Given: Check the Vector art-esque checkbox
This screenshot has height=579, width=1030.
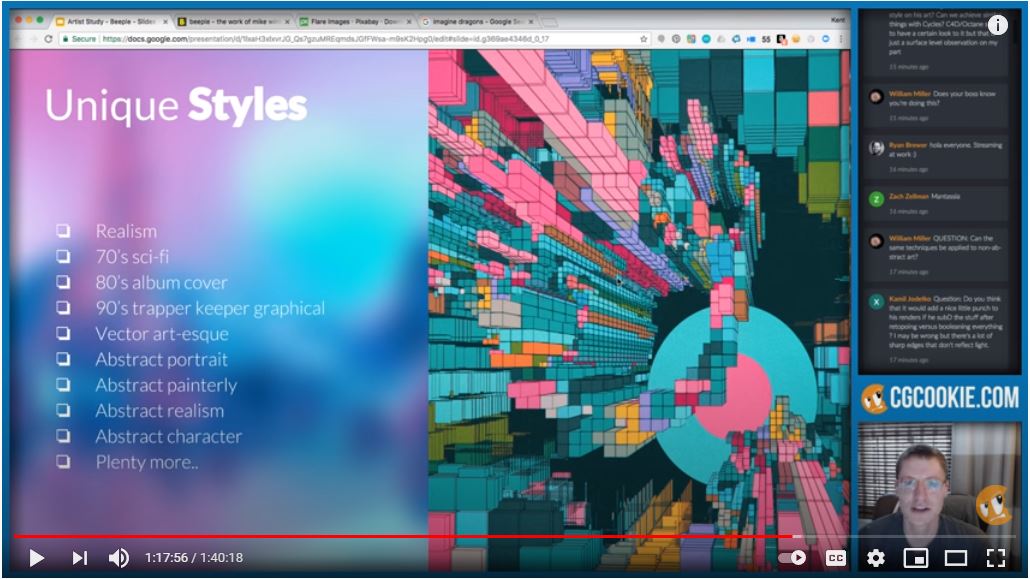Looking at the screenshot, I should coord(63,333).
